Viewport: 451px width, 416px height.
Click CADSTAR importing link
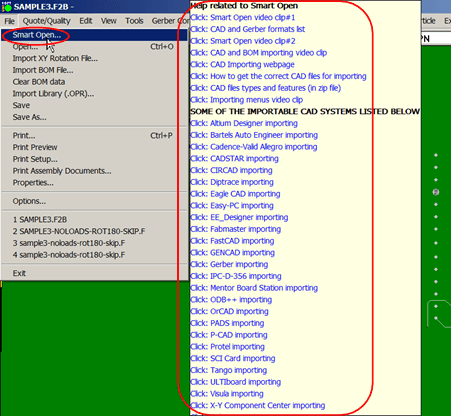click(x=234, y=159)
